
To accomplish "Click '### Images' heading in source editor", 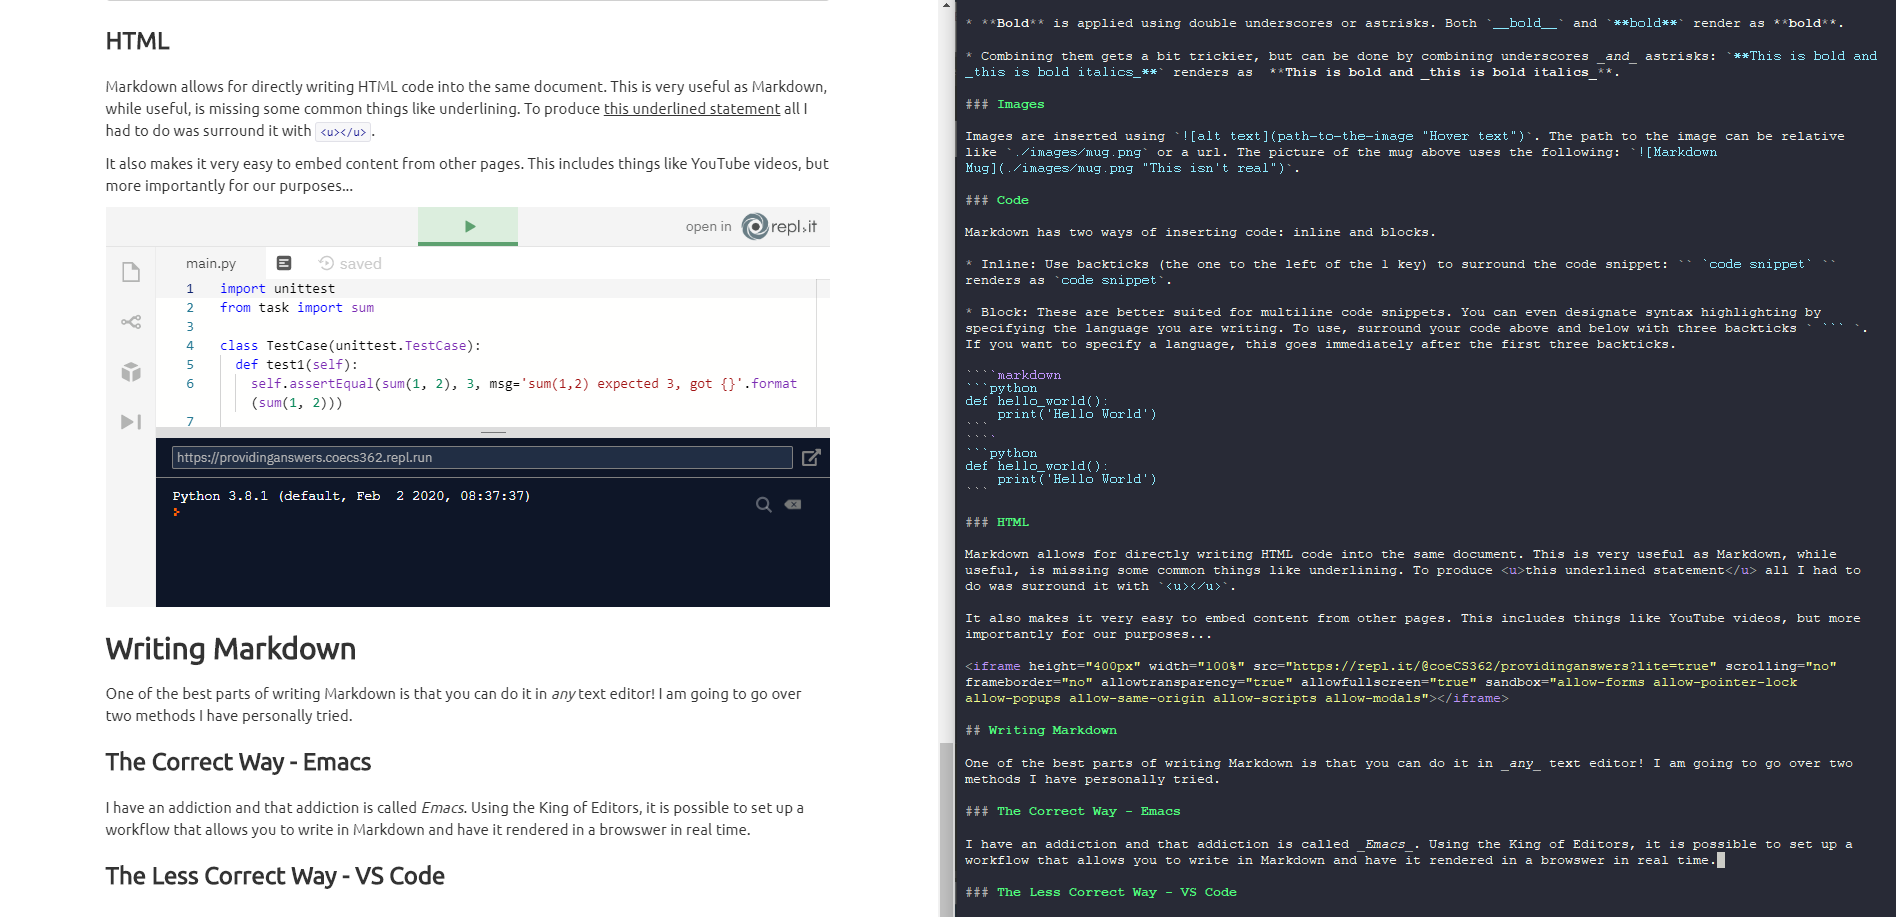I will [x=1004, y=104].
